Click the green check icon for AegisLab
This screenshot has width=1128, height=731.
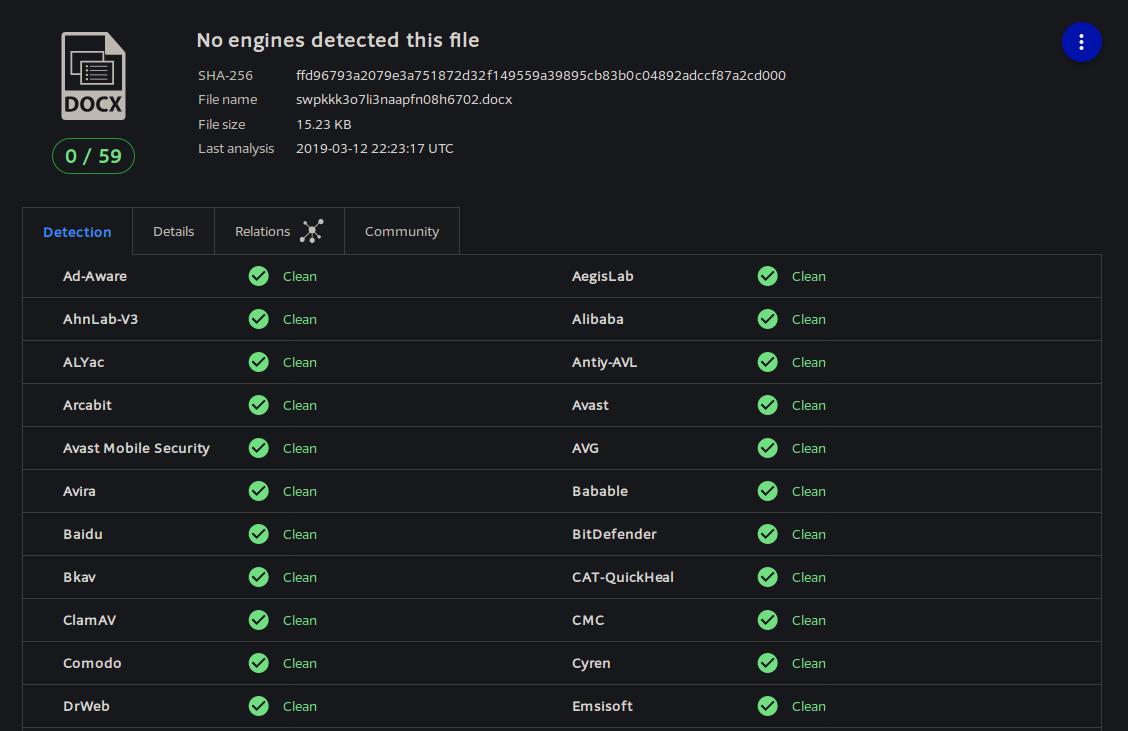pyautogui.click(x=768, y=276)
